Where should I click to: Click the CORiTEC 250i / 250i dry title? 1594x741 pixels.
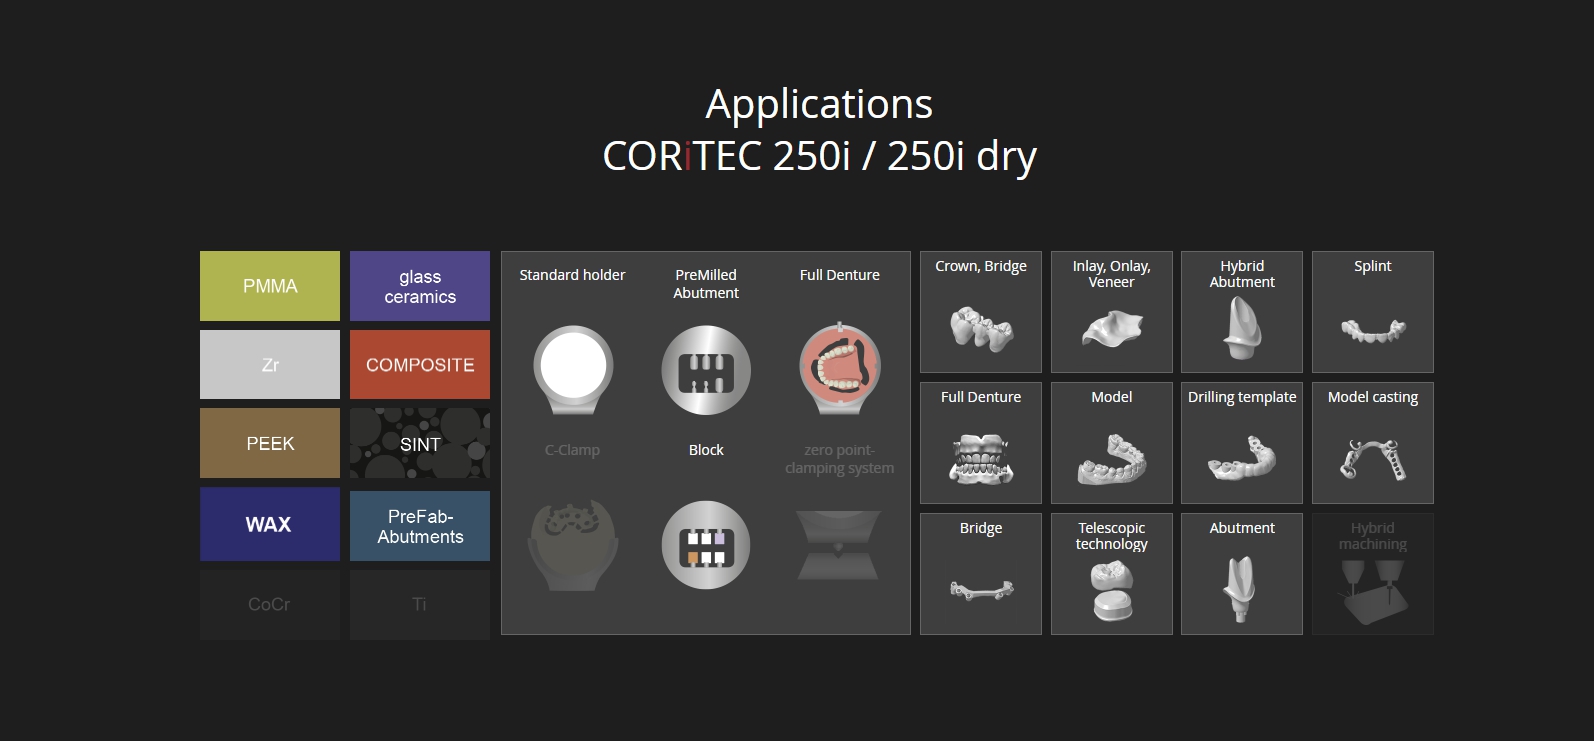(819, 157)
